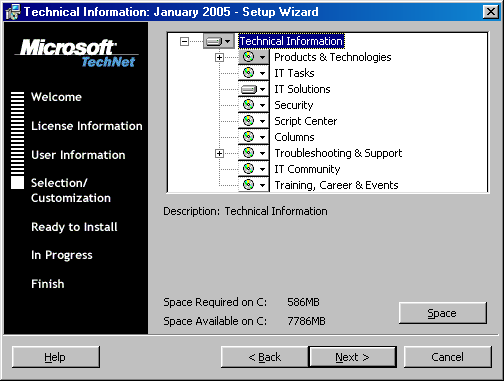Select the Technical Information tree item
Image resolution: width=504 pixels, height=381 pixels.
(291, 41)
